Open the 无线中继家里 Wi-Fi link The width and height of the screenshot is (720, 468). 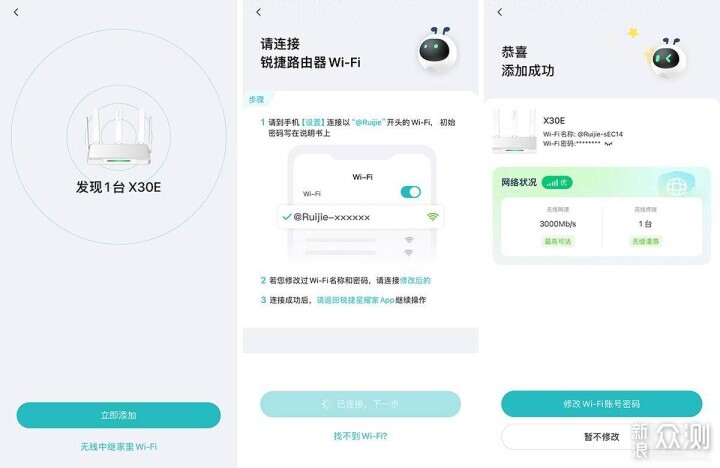click(x=118, y=446)
